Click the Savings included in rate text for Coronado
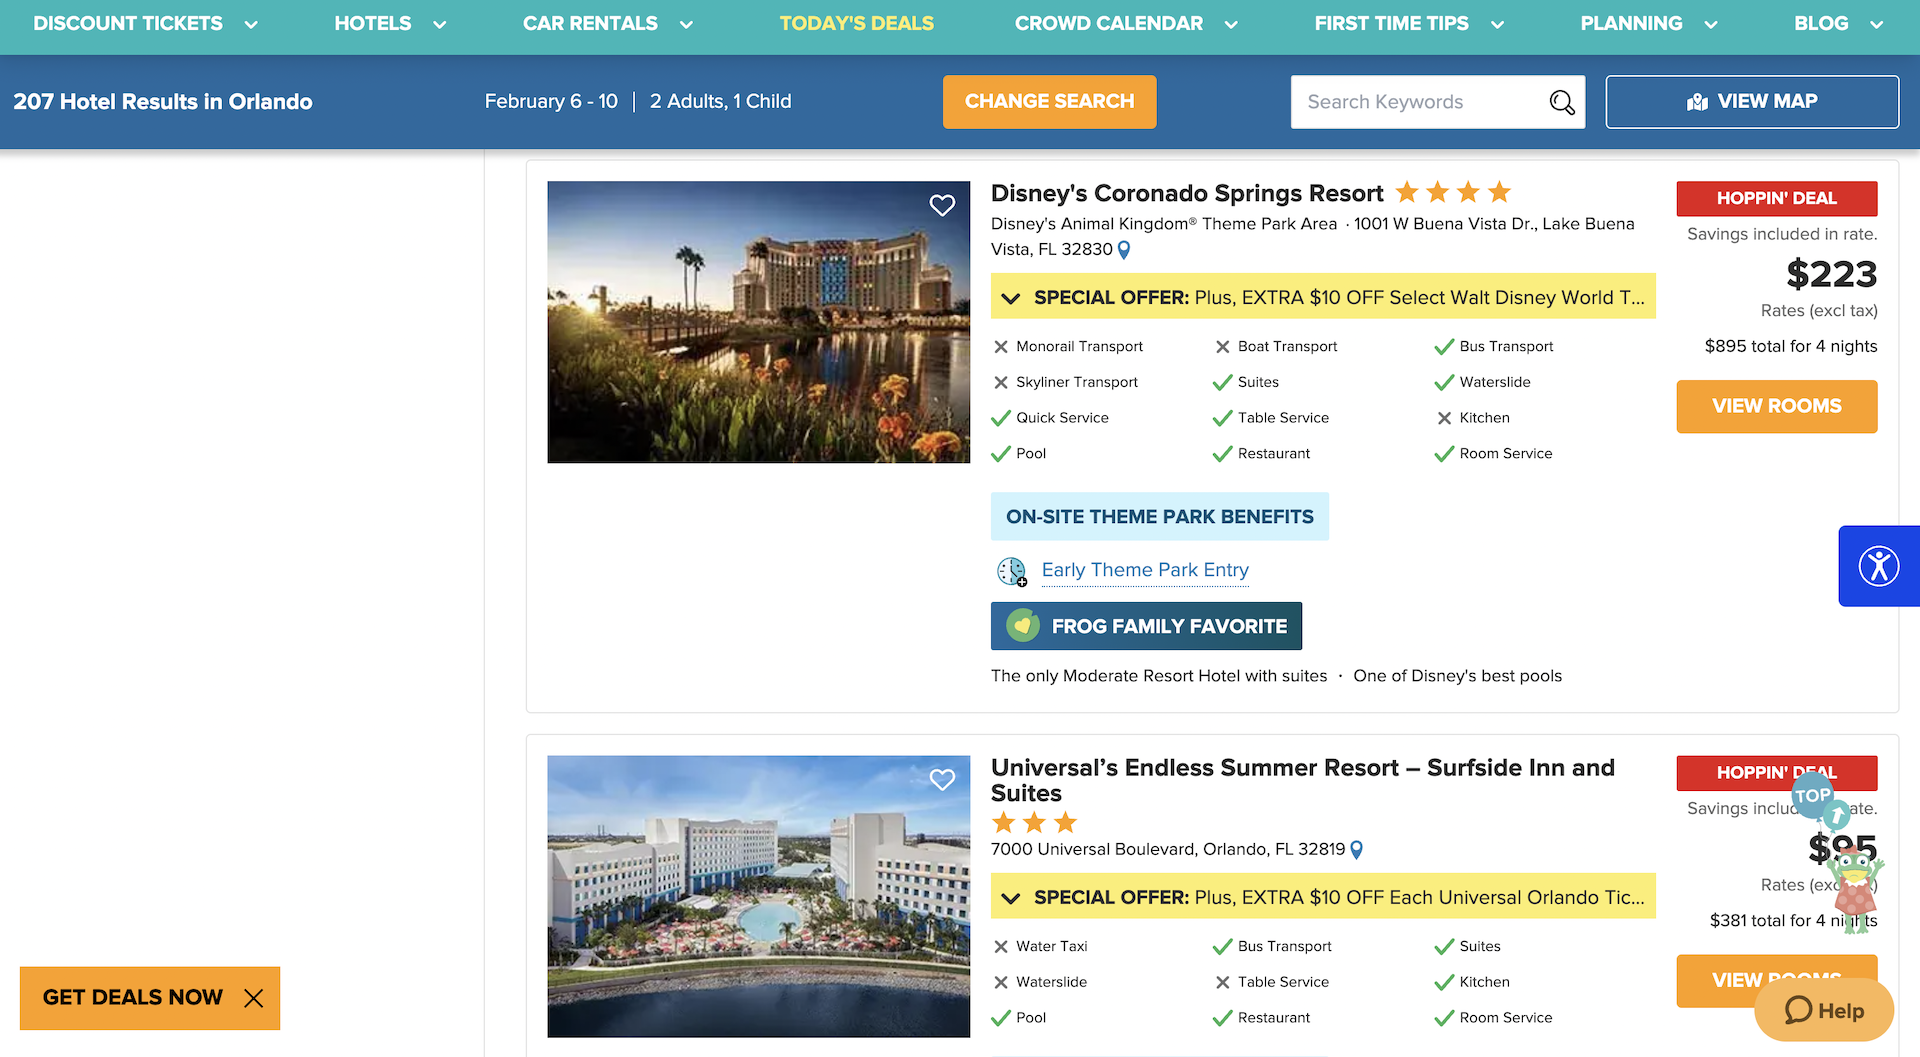The height and width of the screenshot is (1057, 1920). pos(1782,234)
